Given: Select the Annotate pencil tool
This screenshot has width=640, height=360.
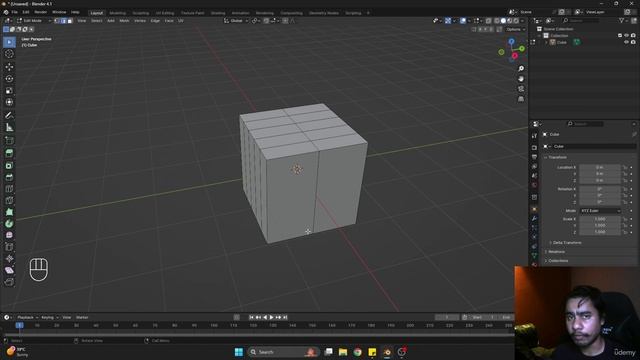Looking at the screenshot, I should (9, 116).
